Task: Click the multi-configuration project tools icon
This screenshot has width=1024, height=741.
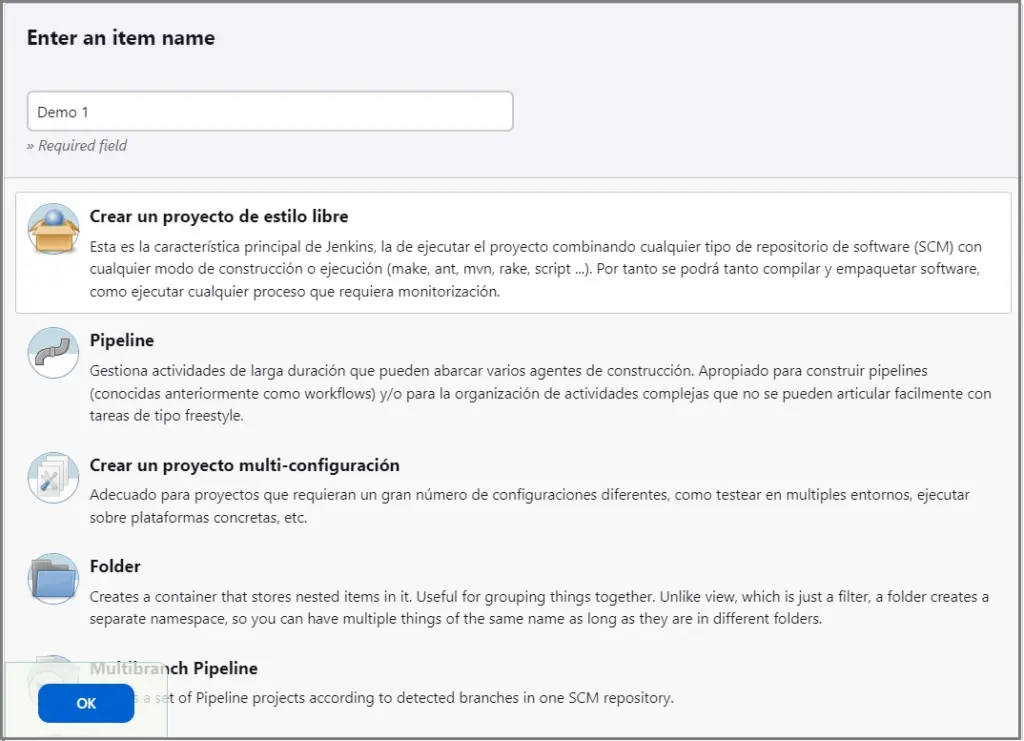Action: [54, 478]
